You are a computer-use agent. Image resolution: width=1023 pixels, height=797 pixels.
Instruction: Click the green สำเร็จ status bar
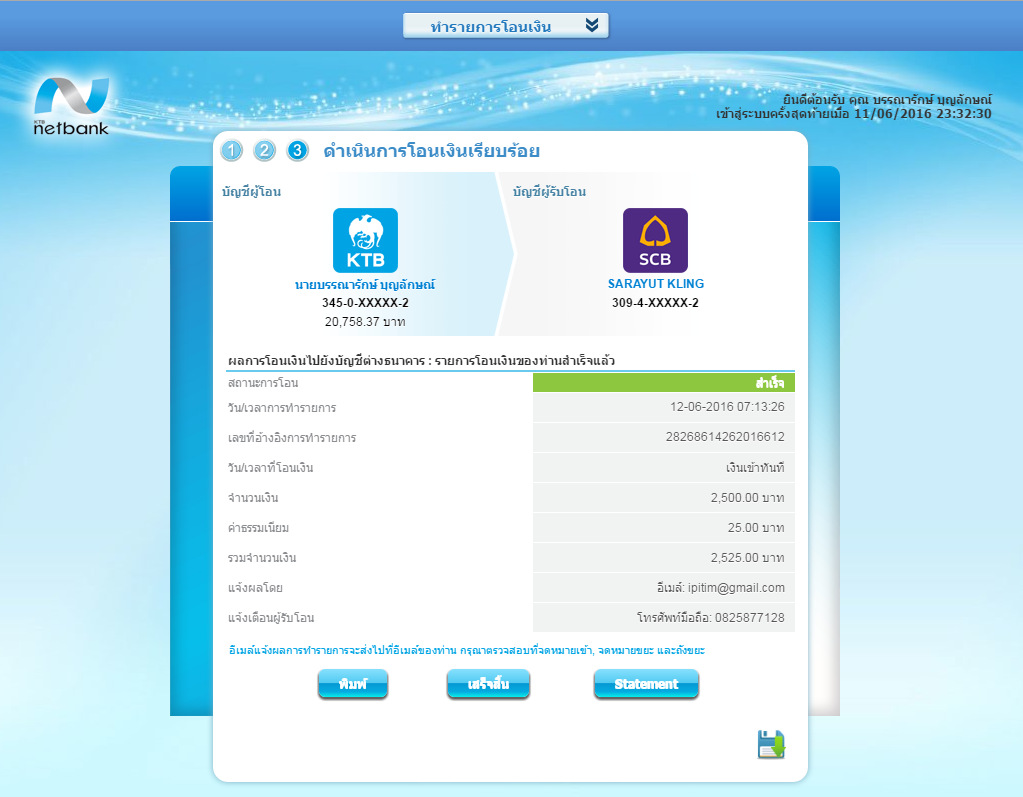664,382
